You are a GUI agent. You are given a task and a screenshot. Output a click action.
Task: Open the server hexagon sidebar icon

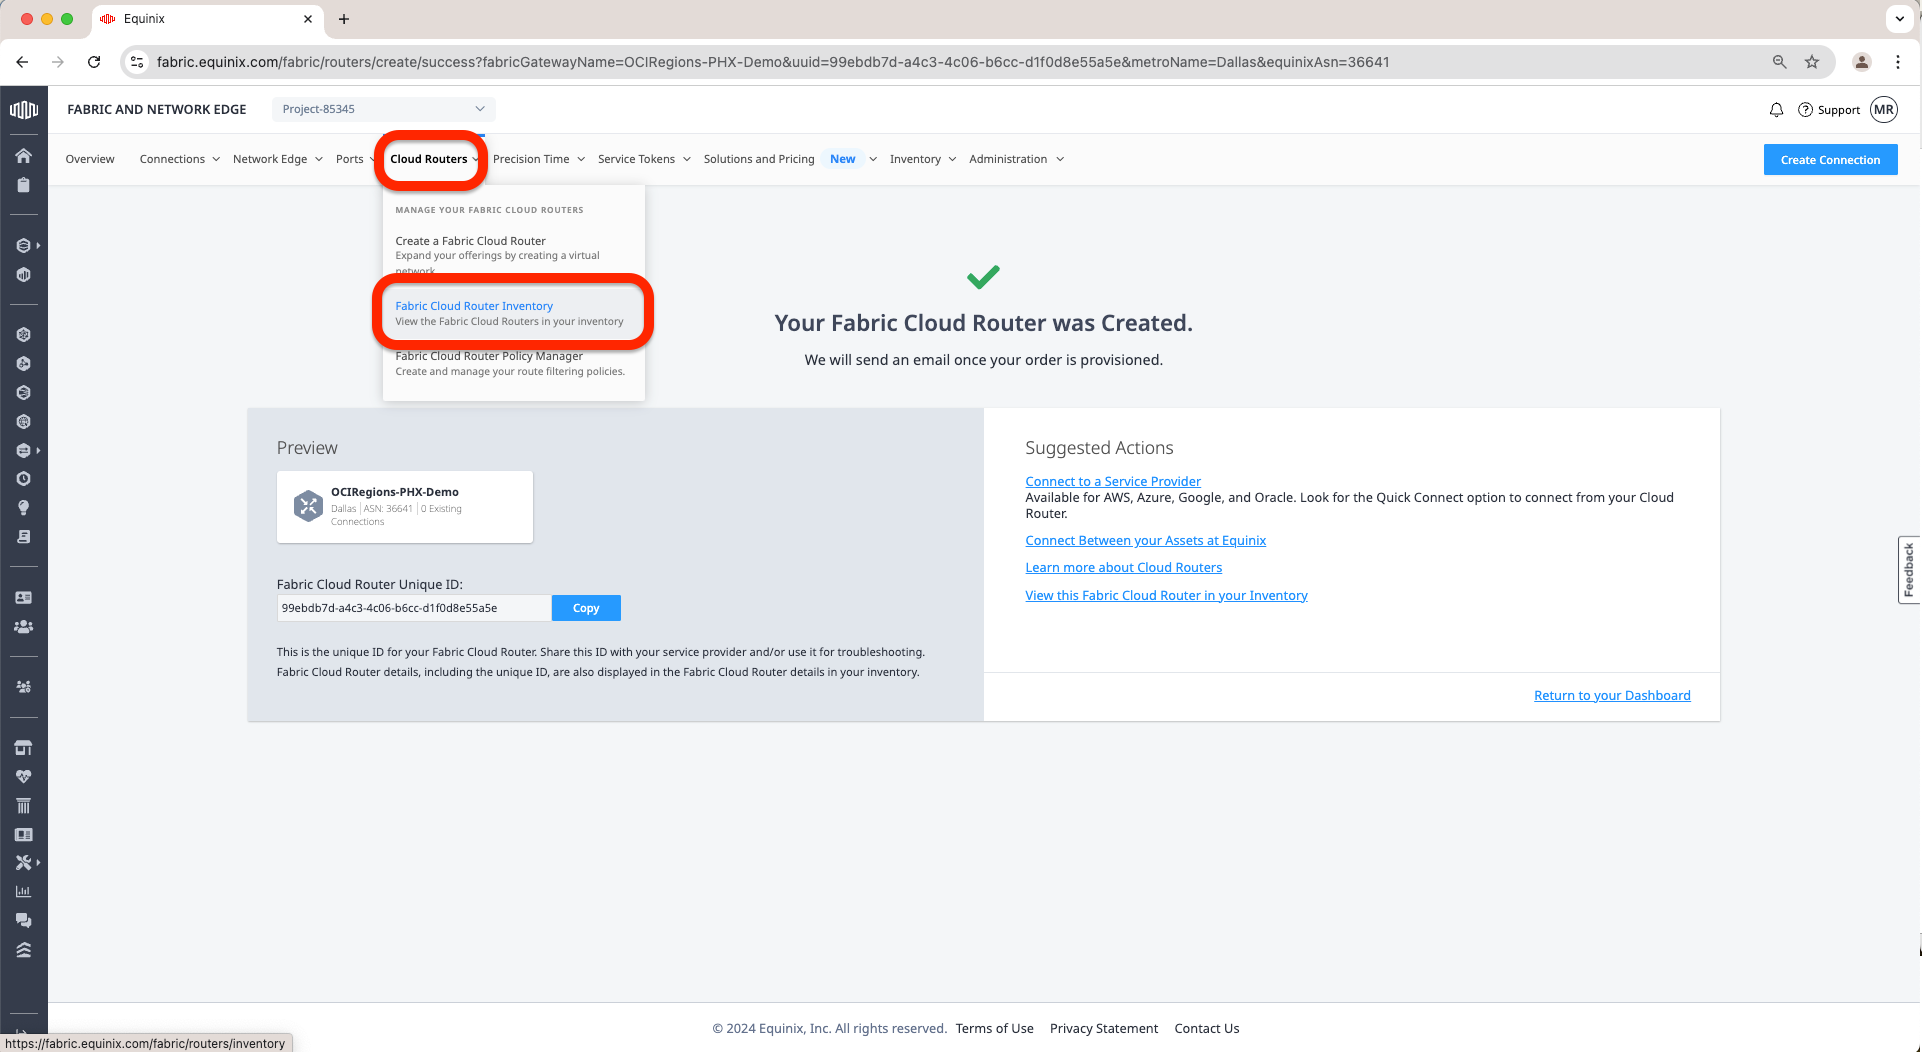click(x=23, y=393)
